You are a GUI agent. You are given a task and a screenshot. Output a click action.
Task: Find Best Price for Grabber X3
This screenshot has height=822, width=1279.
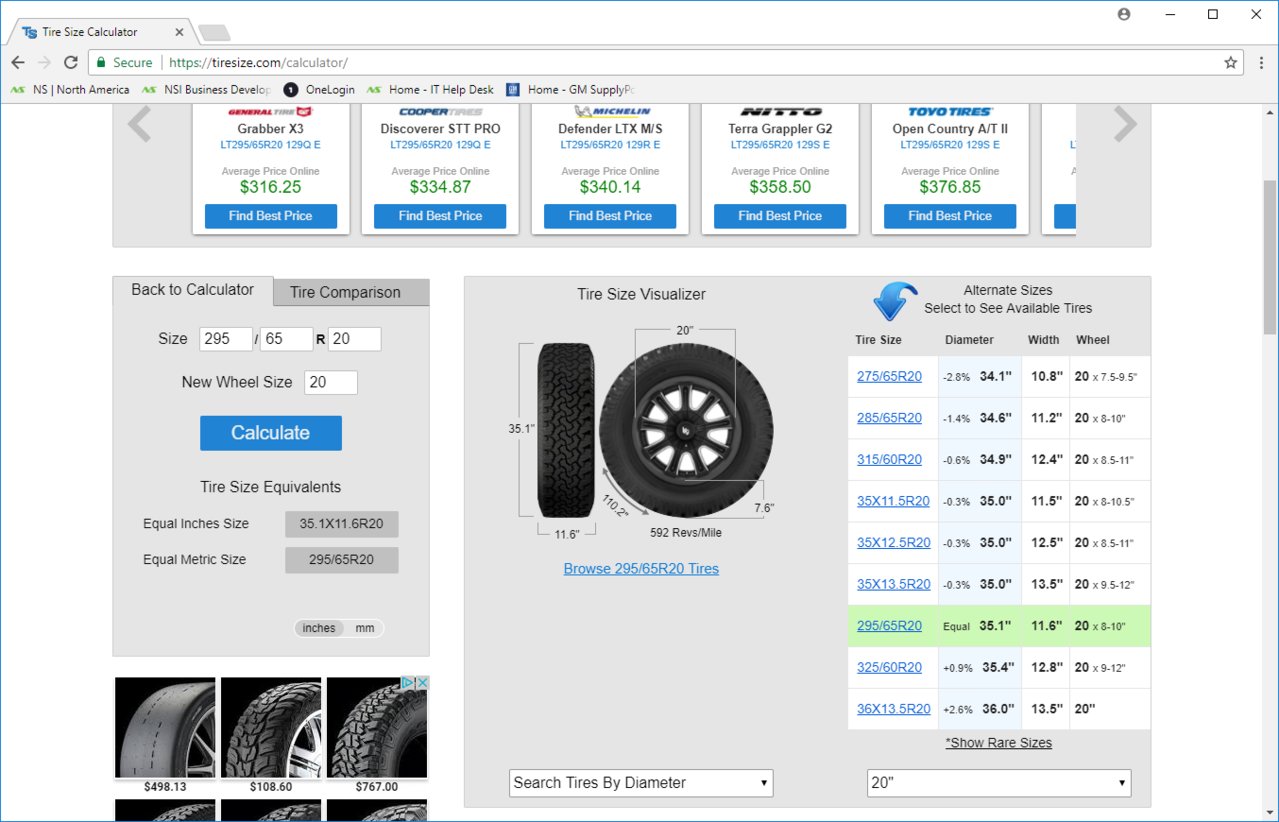click(271, 216)
